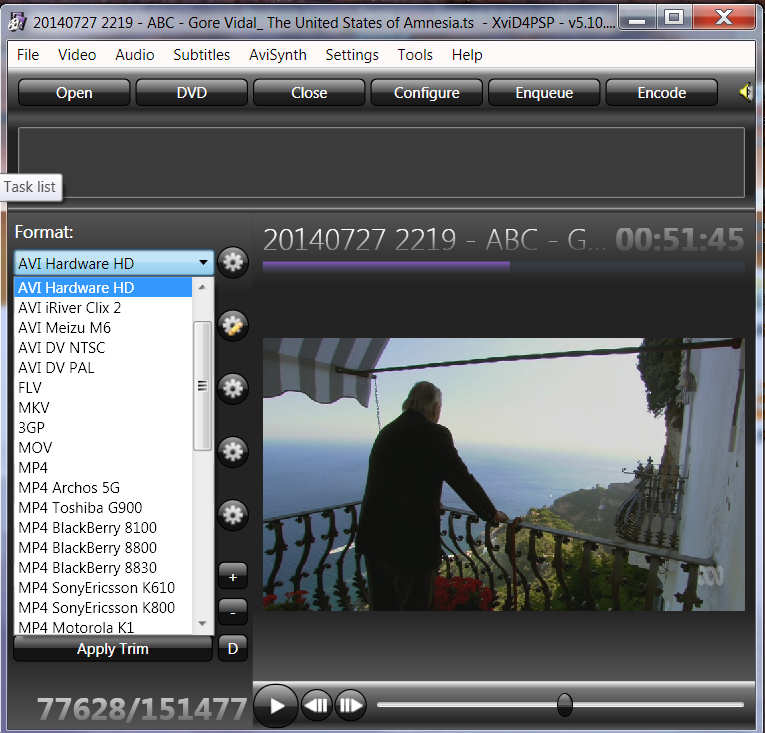Choose AVI iRiver Clix 2 format
Viewport: 765px width, 733px height.
point(103,307)
